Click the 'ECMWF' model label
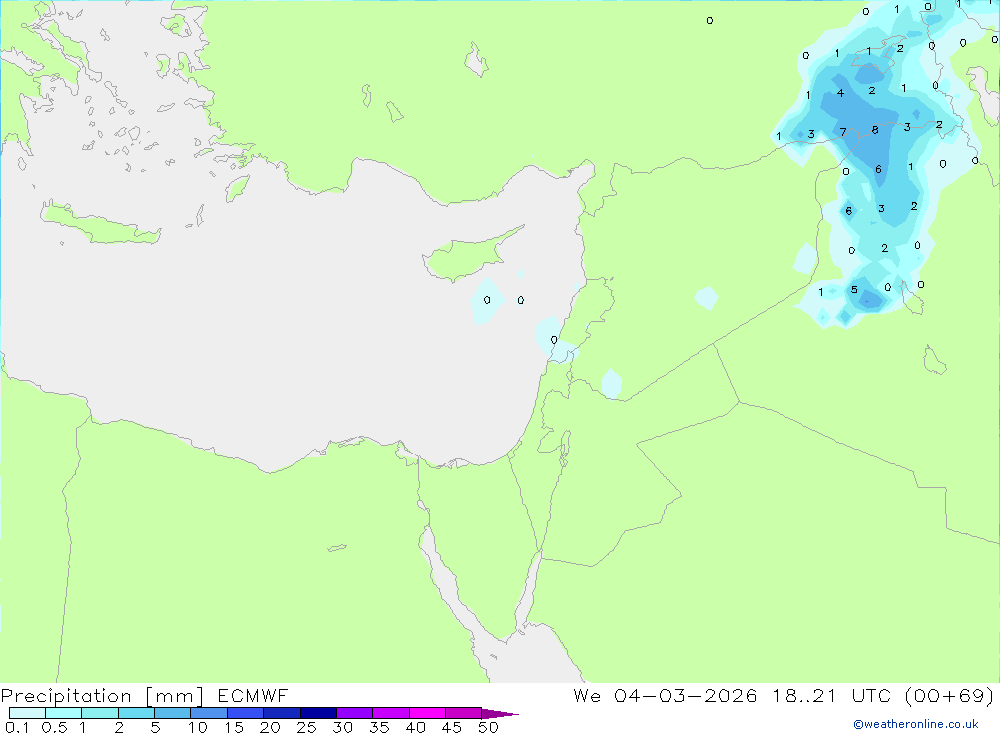Screen dimensions: 1000x733 [x=253, y=695]
